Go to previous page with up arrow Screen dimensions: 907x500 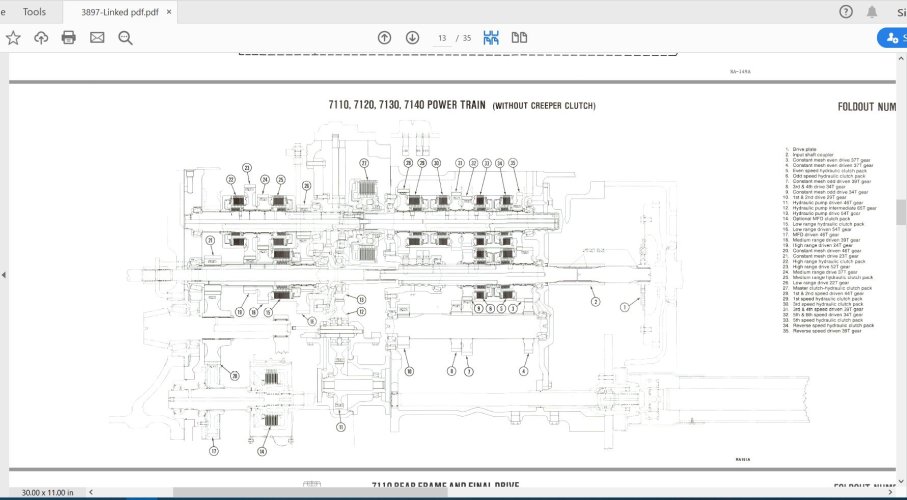(384, 38)
